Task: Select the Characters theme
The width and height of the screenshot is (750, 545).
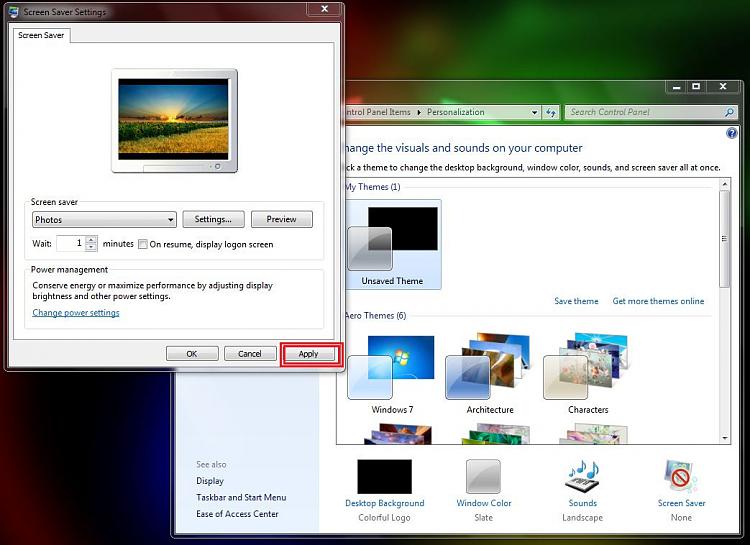Action: pos(588,375)
